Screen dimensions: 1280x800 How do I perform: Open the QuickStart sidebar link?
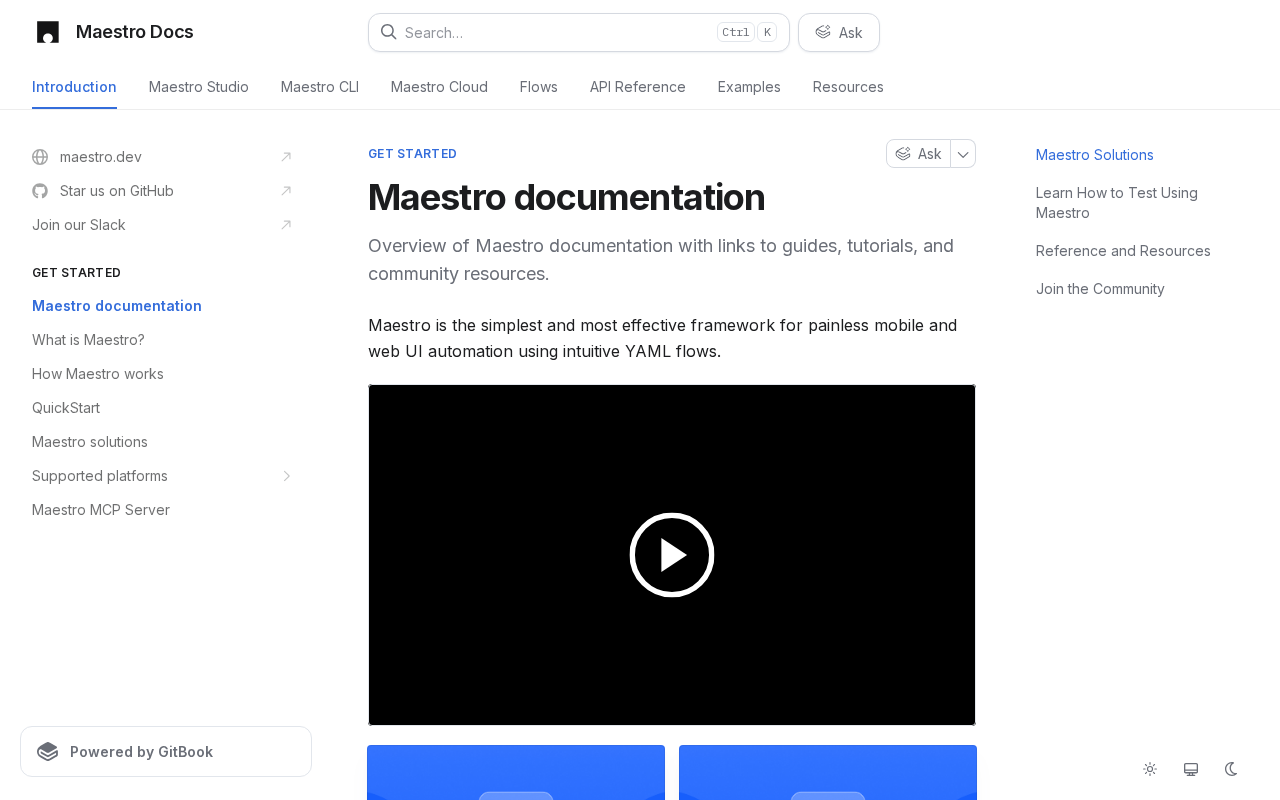66,408
